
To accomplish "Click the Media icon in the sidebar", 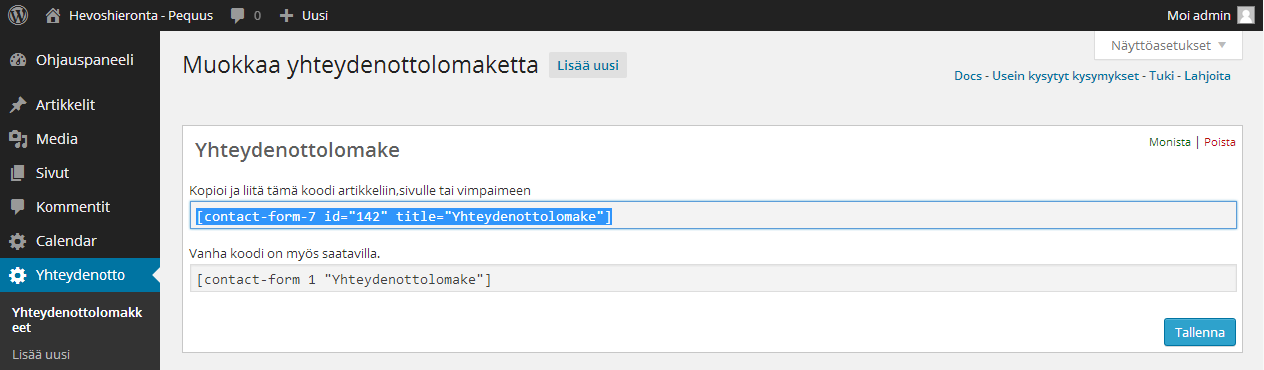I will pos(18,139).
